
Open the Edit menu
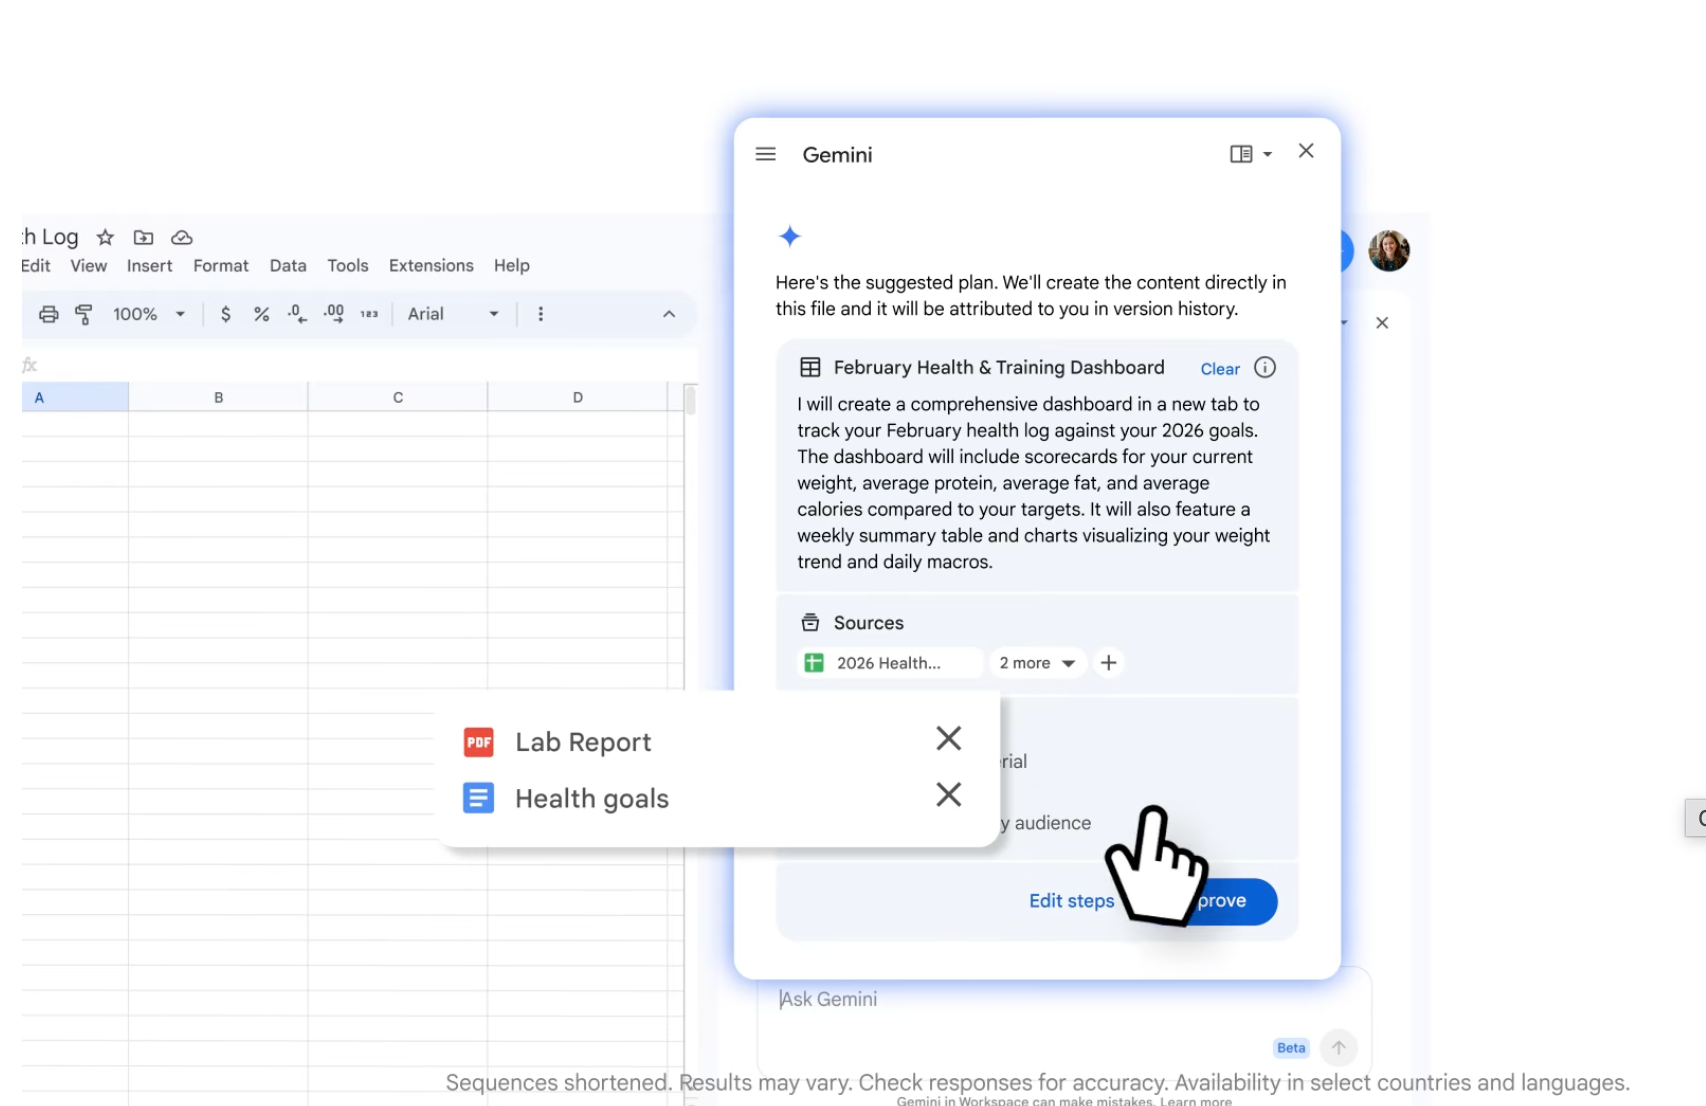[x=35, y=265]
